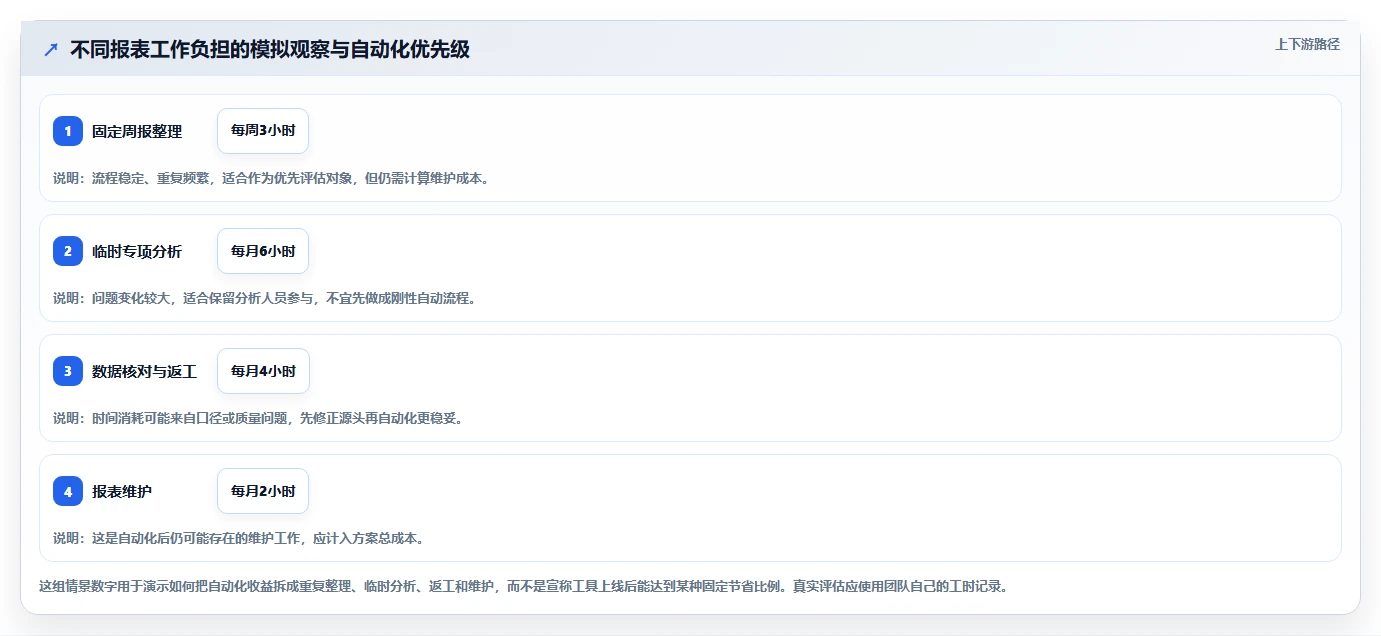Click the footer note starting 这组情景数字用于演示
Screen dimensions: 1381x636
(x=523, y=586)
